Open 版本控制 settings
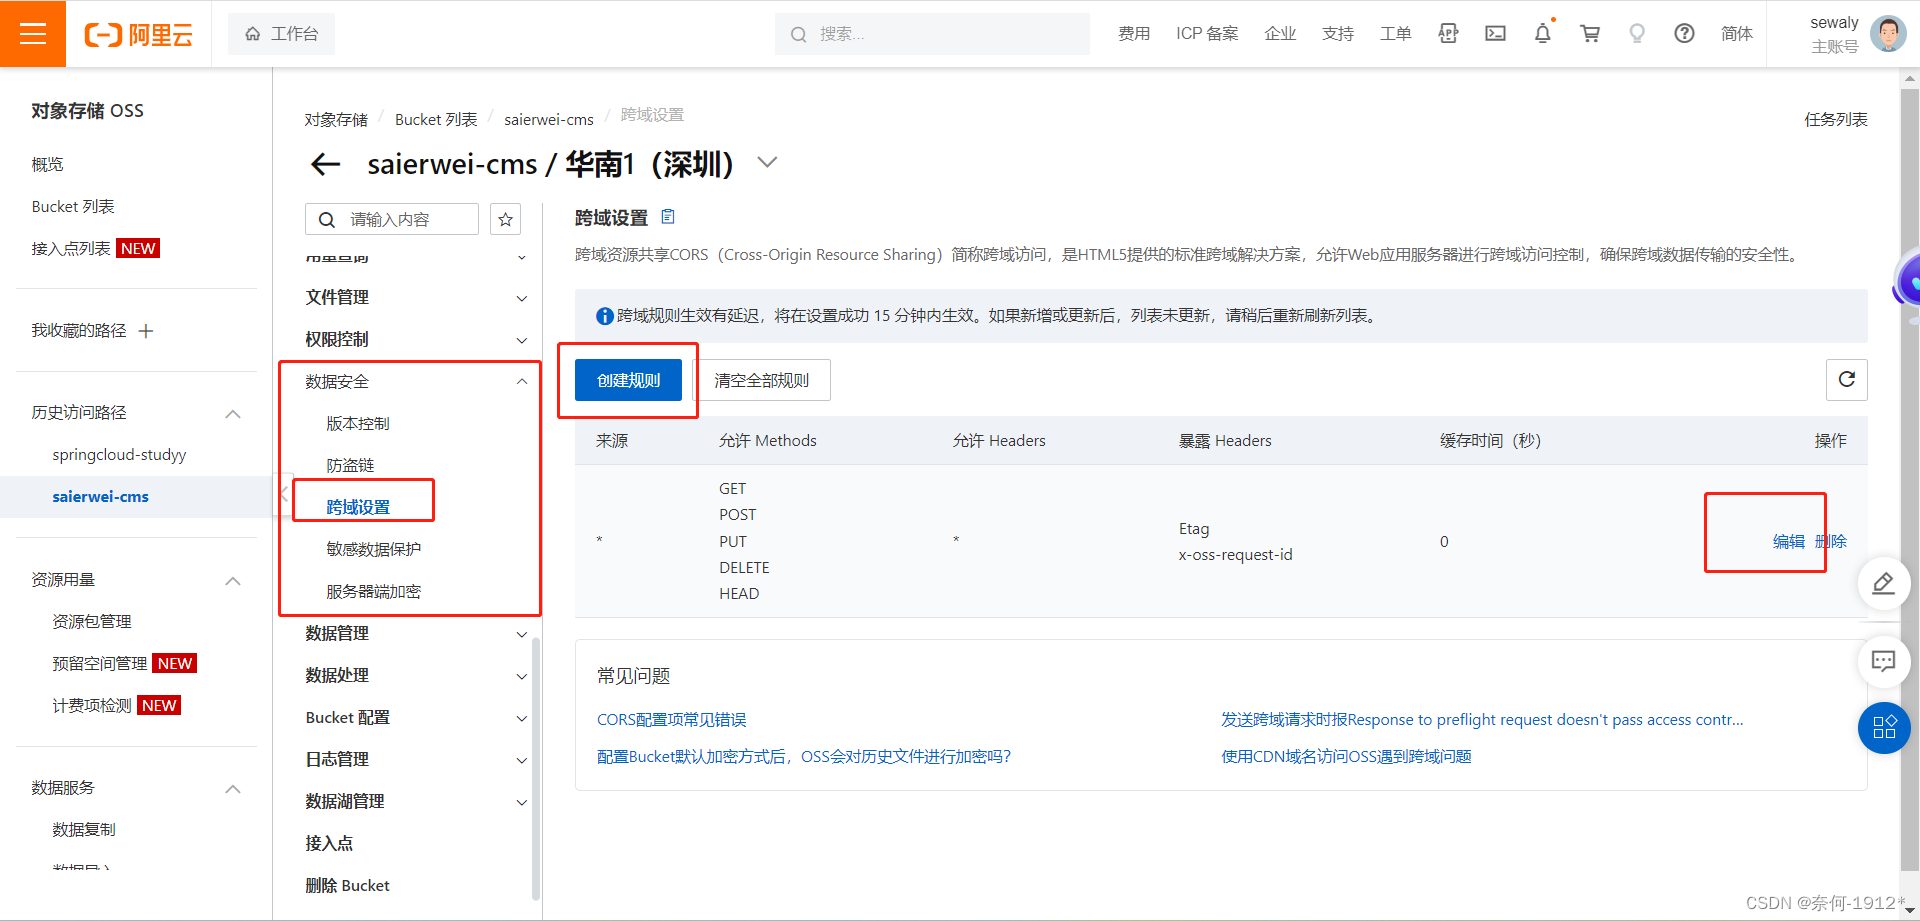This screenshot has width=1920, height=921. (x=358, y=424)
